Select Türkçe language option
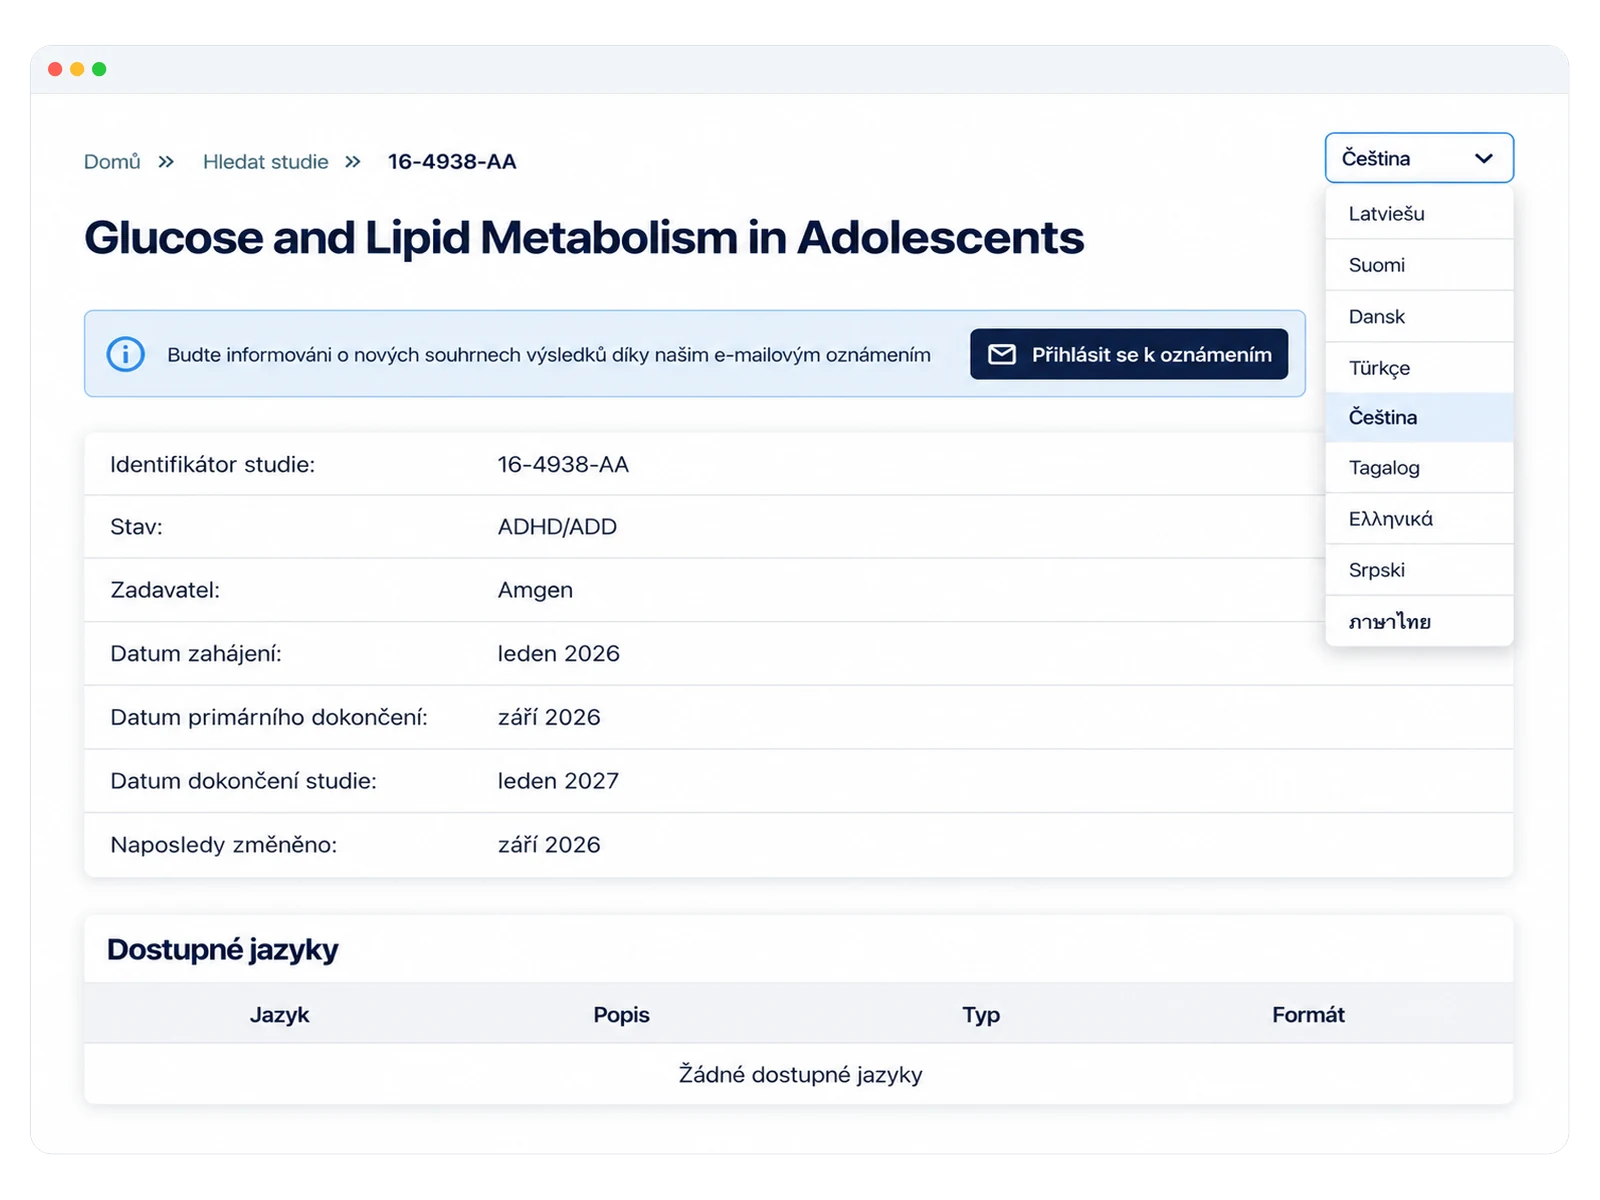Screen dimensions: 1600x1200 coord(1419,367)
